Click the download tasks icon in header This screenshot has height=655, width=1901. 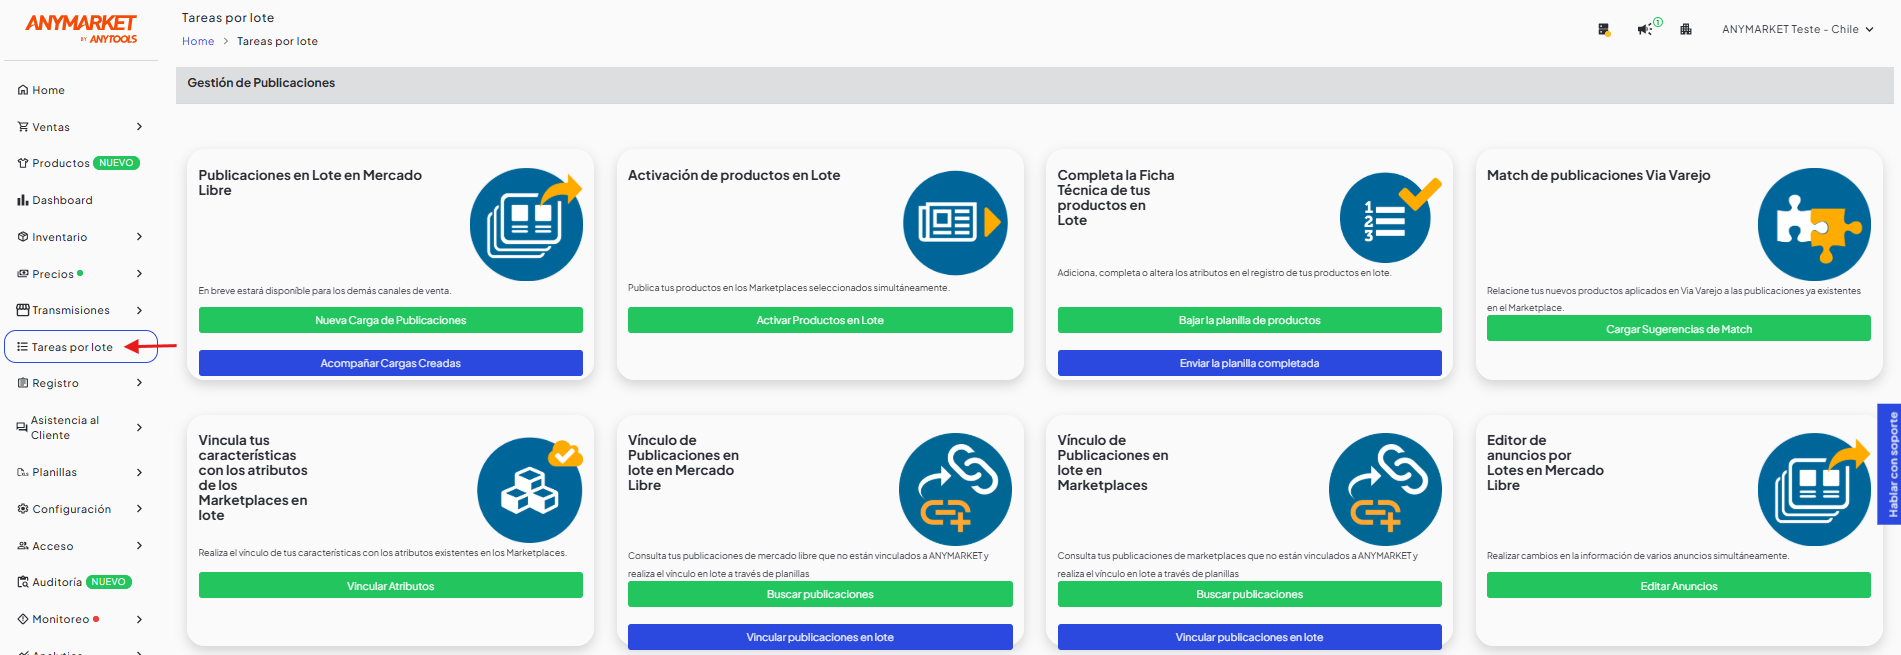1604,29
